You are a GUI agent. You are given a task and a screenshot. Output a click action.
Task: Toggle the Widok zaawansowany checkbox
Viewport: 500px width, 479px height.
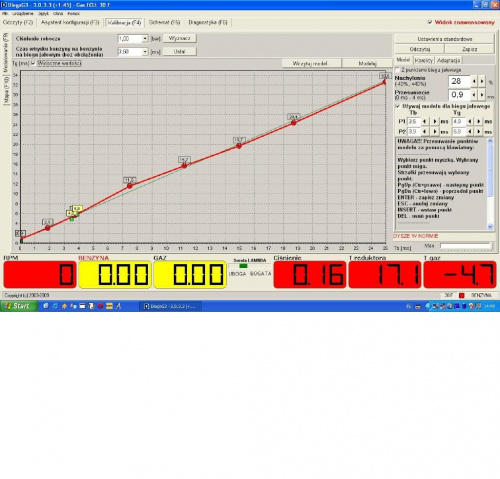click(x=430, y=22)
